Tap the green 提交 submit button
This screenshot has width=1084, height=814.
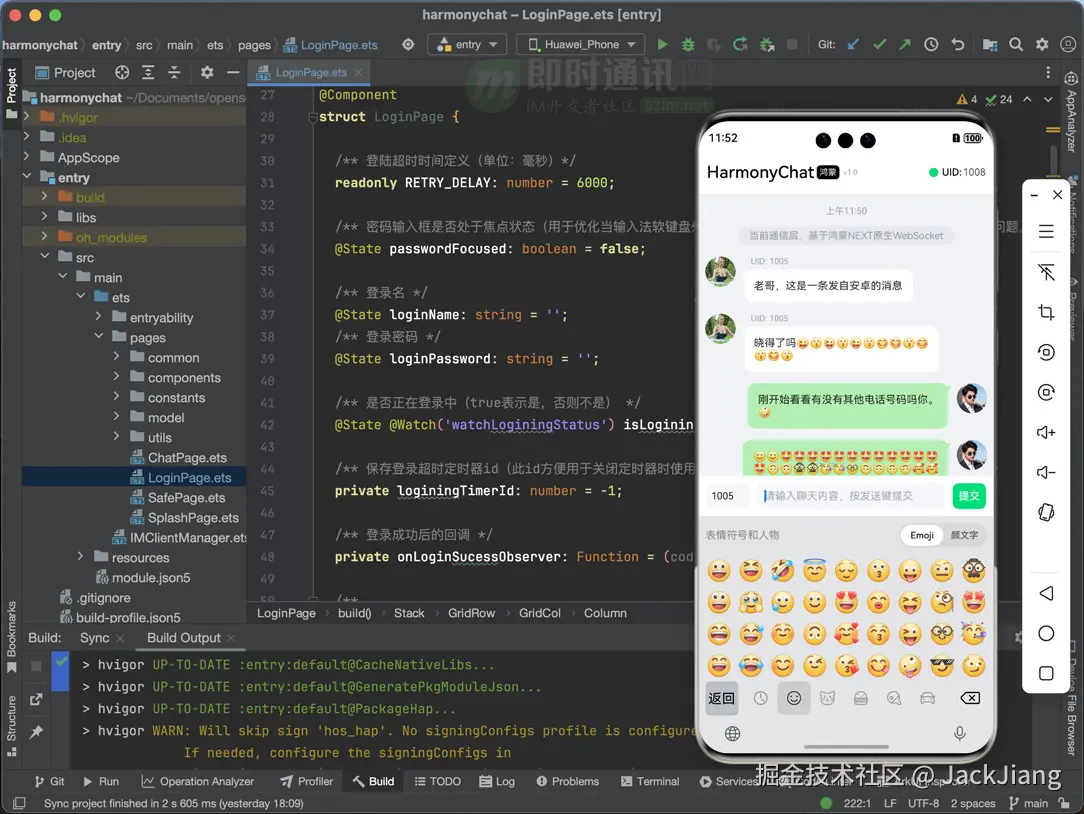coord(968,496)
